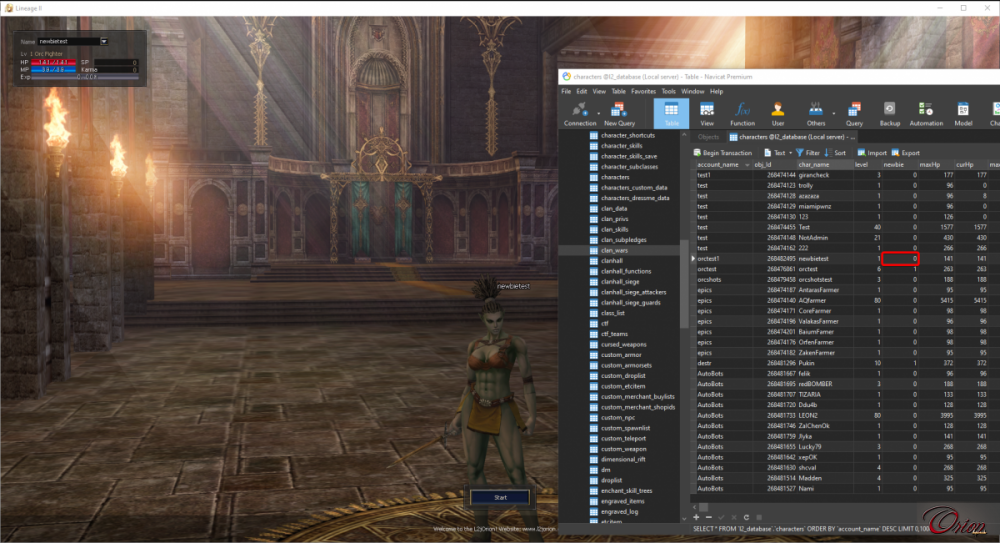Open the cursed_weapons table
This screenshot has width=1000, height=543.
point(623,344)
